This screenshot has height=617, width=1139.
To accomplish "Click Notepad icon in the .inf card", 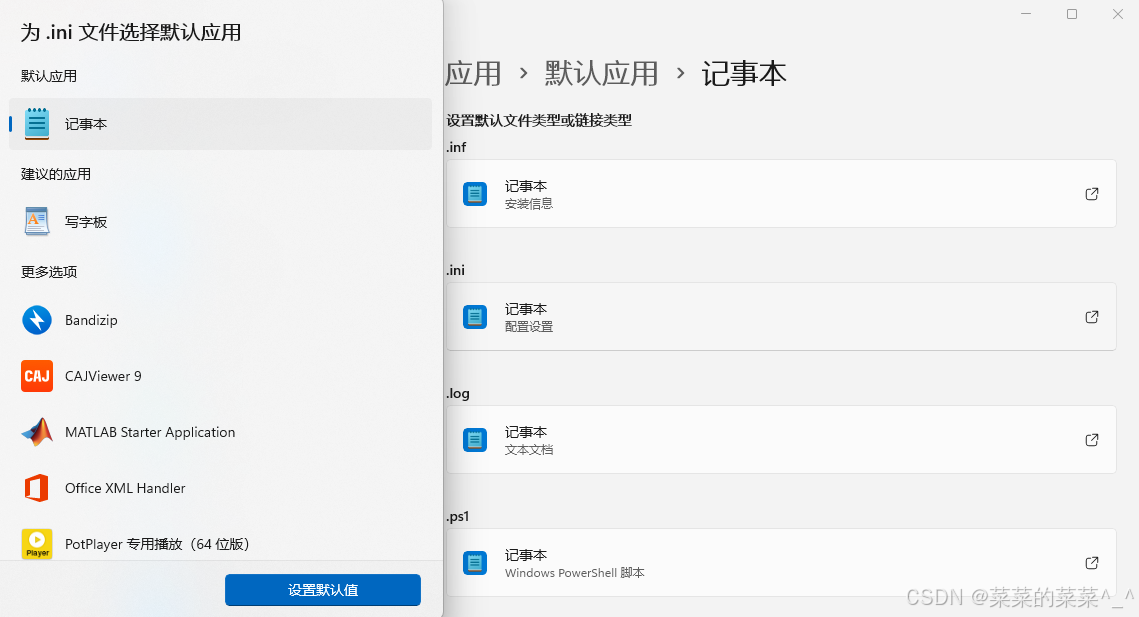I will tap(475, 194).
